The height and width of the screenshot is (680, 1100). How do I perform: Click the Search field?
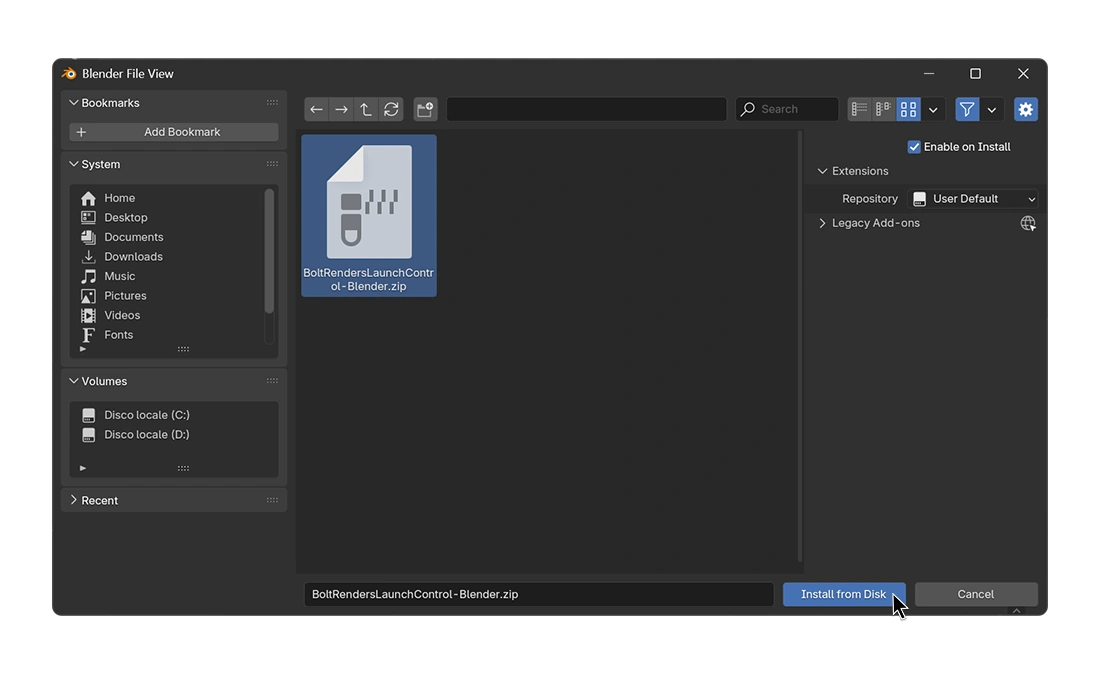tap(787, 109)
